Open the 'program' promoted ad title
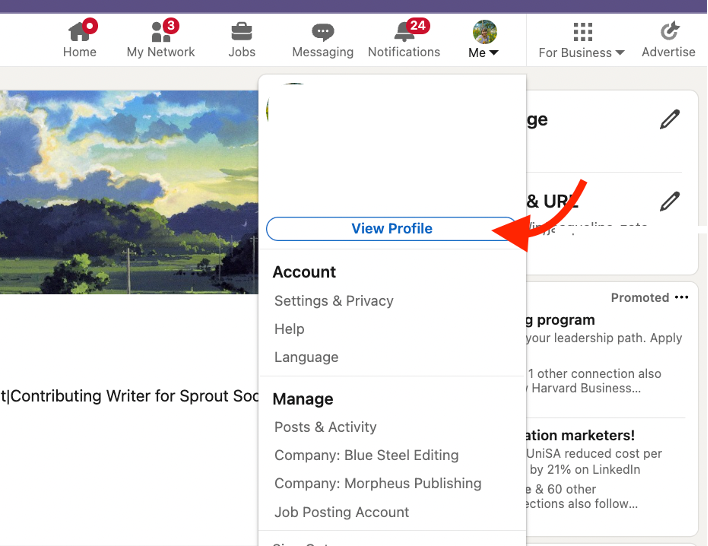708x546 pixels. pos(561,320)
